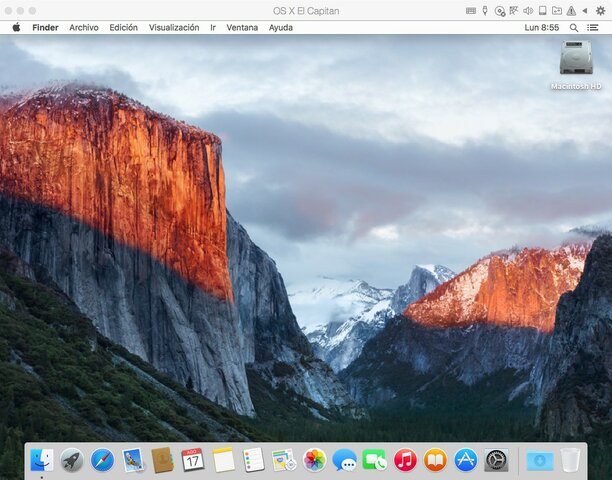The image size is (612, 480).
Task: Click warning triangle icon in VM title bar
Action: click(x=571, y=11)
